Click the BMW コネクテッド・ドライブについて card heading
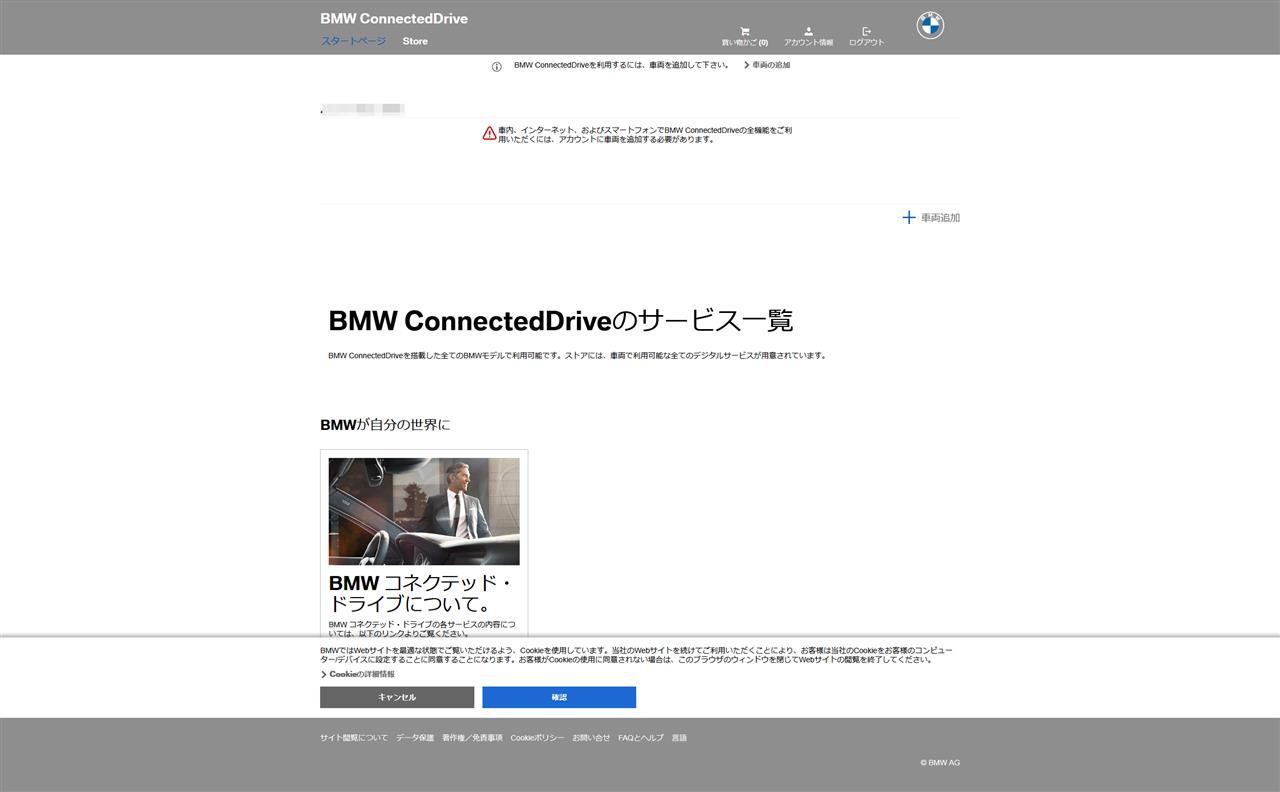 [420, 593]
